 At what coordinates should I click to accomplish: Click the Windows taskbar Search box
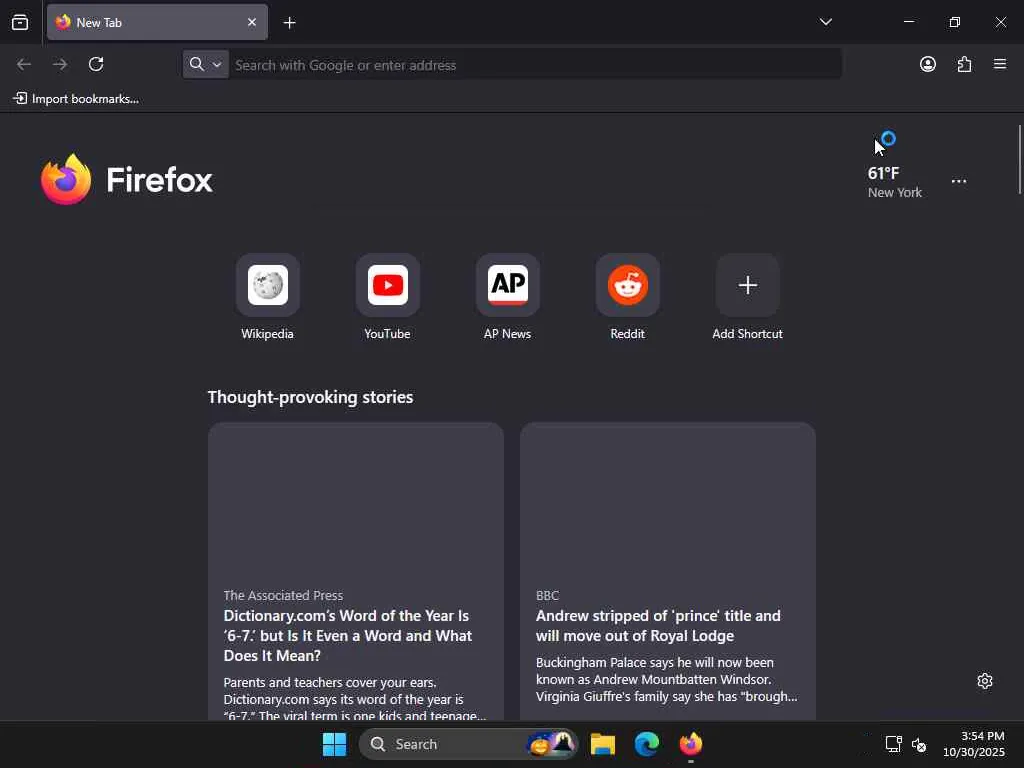click(x=468, y=744)
